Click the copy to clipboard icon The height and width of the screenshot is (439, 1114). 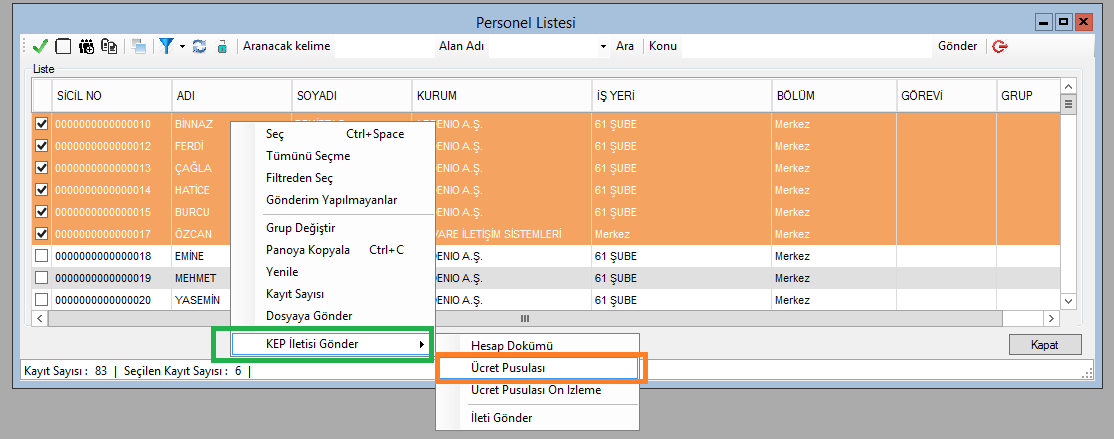click(x=109, y=46)
